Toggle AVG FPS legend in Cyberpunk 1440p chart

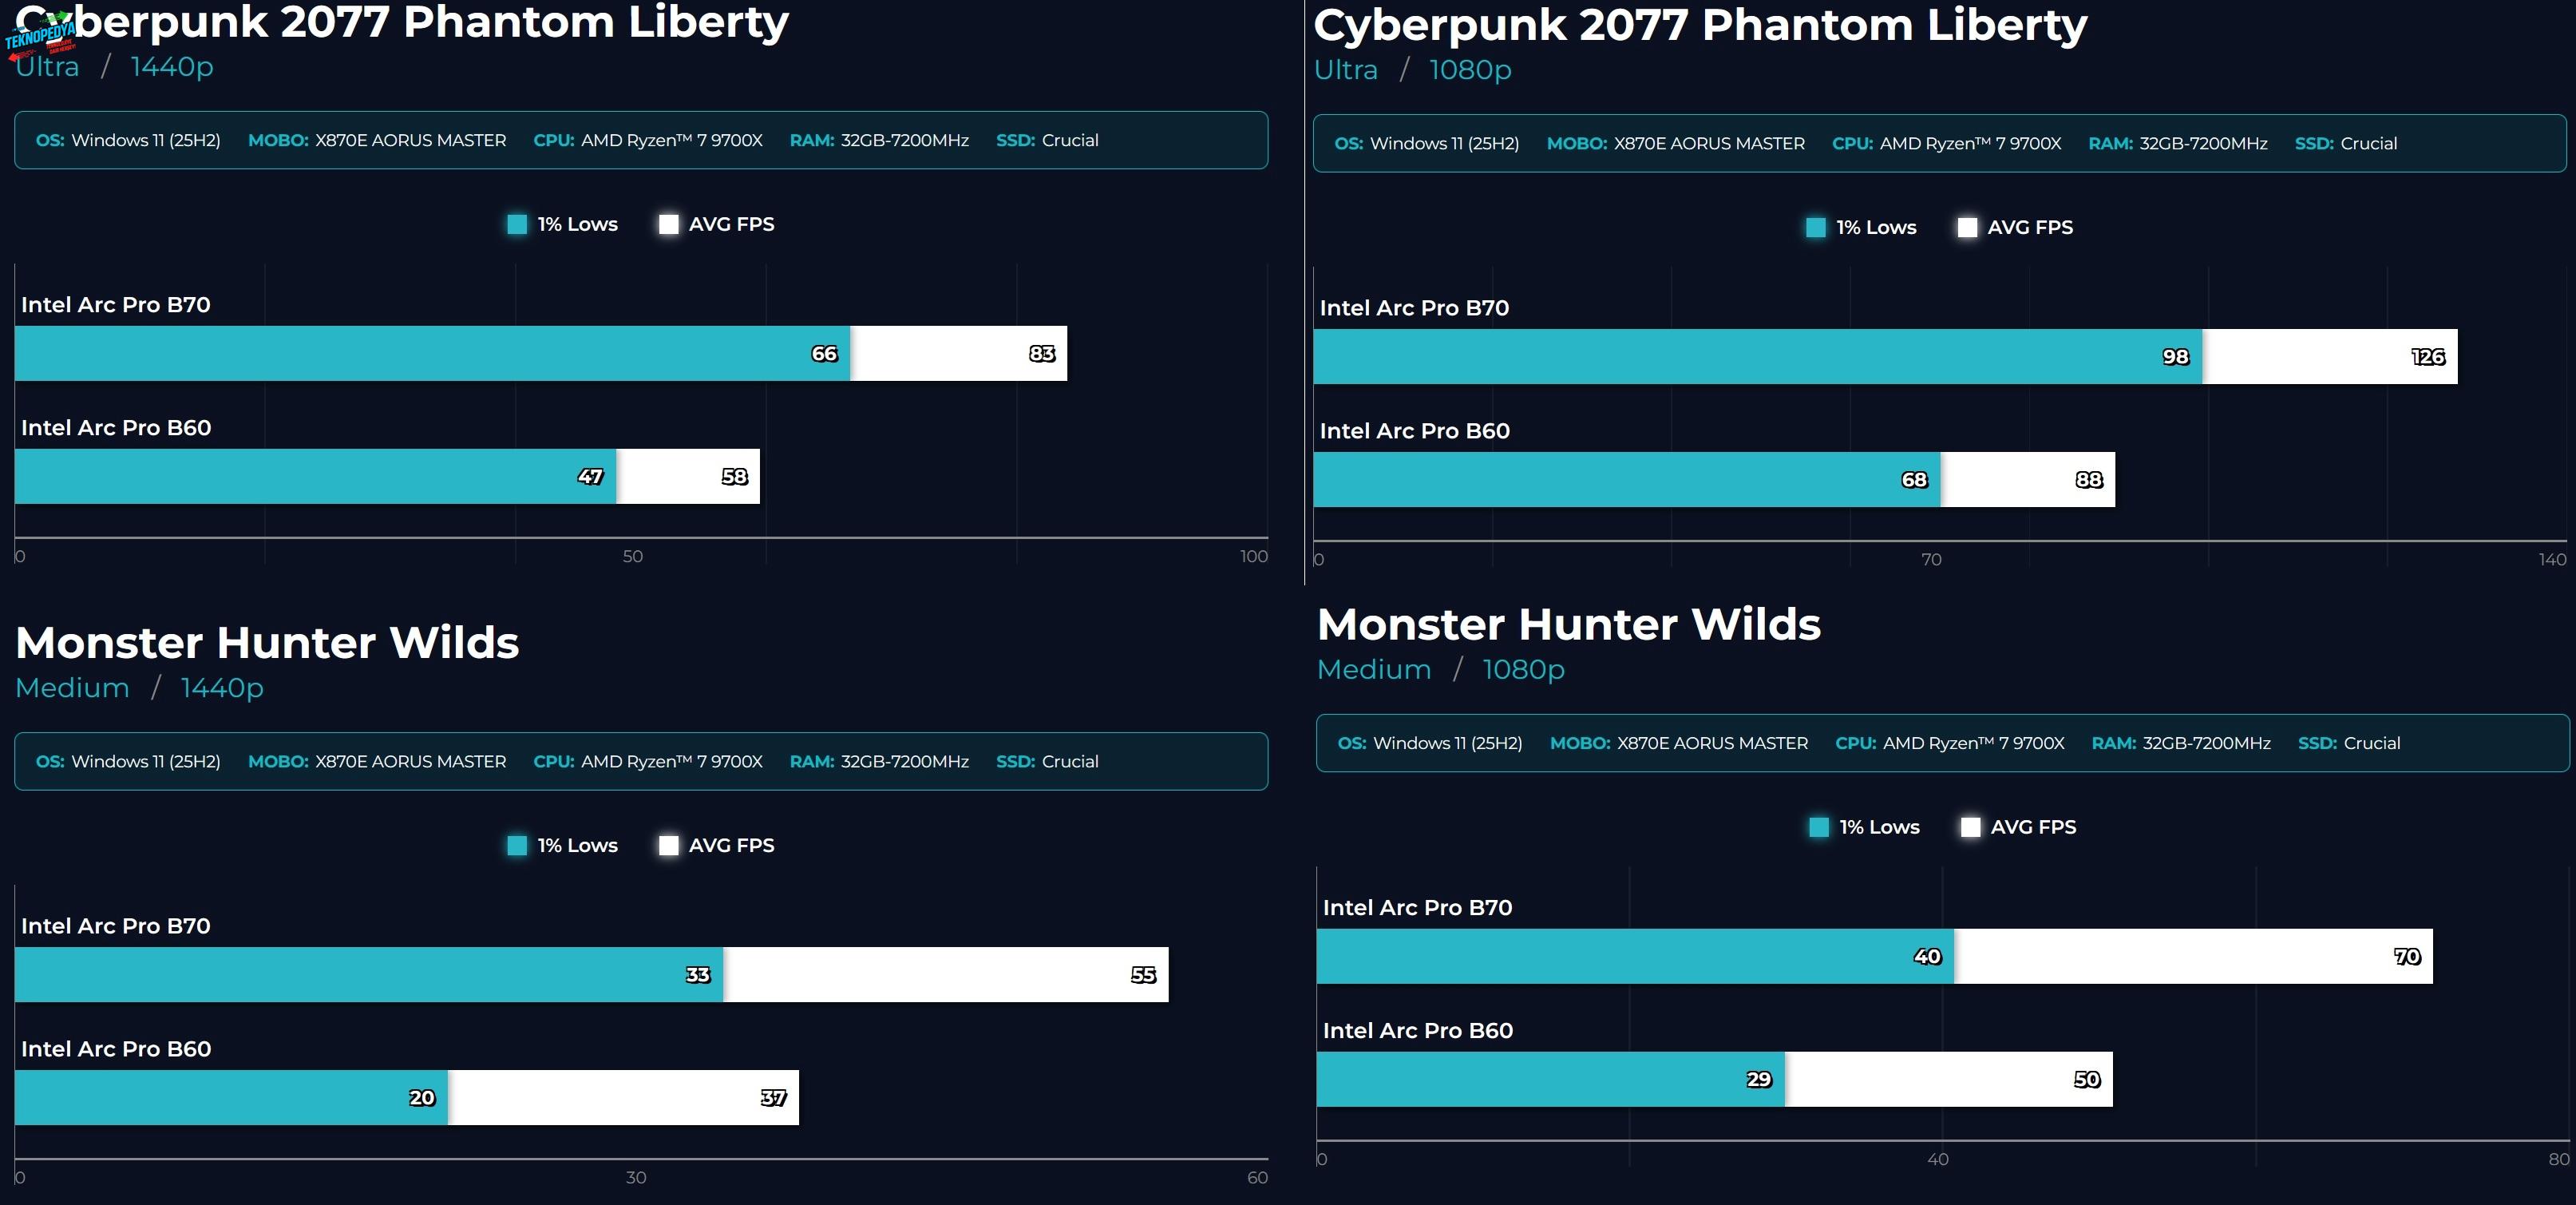click(x=716, y=224)
